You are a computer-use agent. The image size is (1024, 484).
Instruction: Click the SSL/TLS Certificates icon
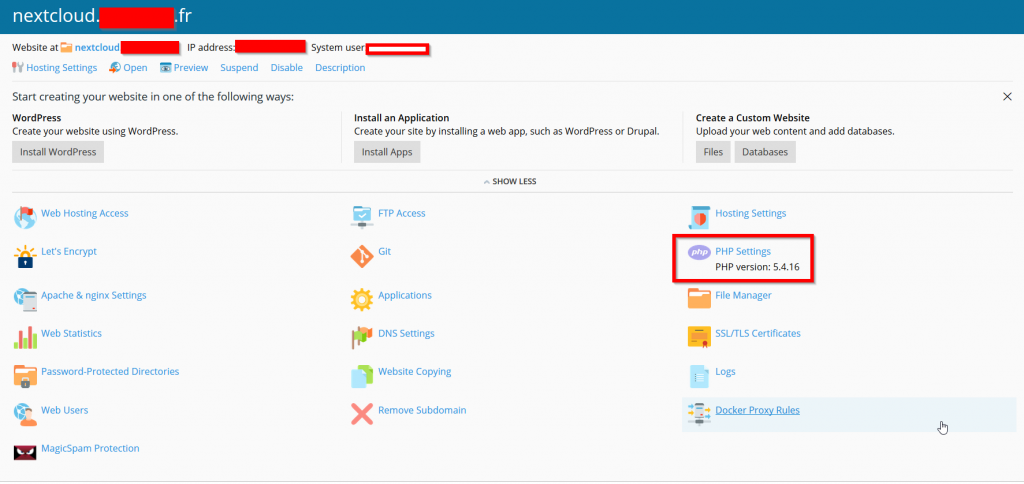(699, 337)
